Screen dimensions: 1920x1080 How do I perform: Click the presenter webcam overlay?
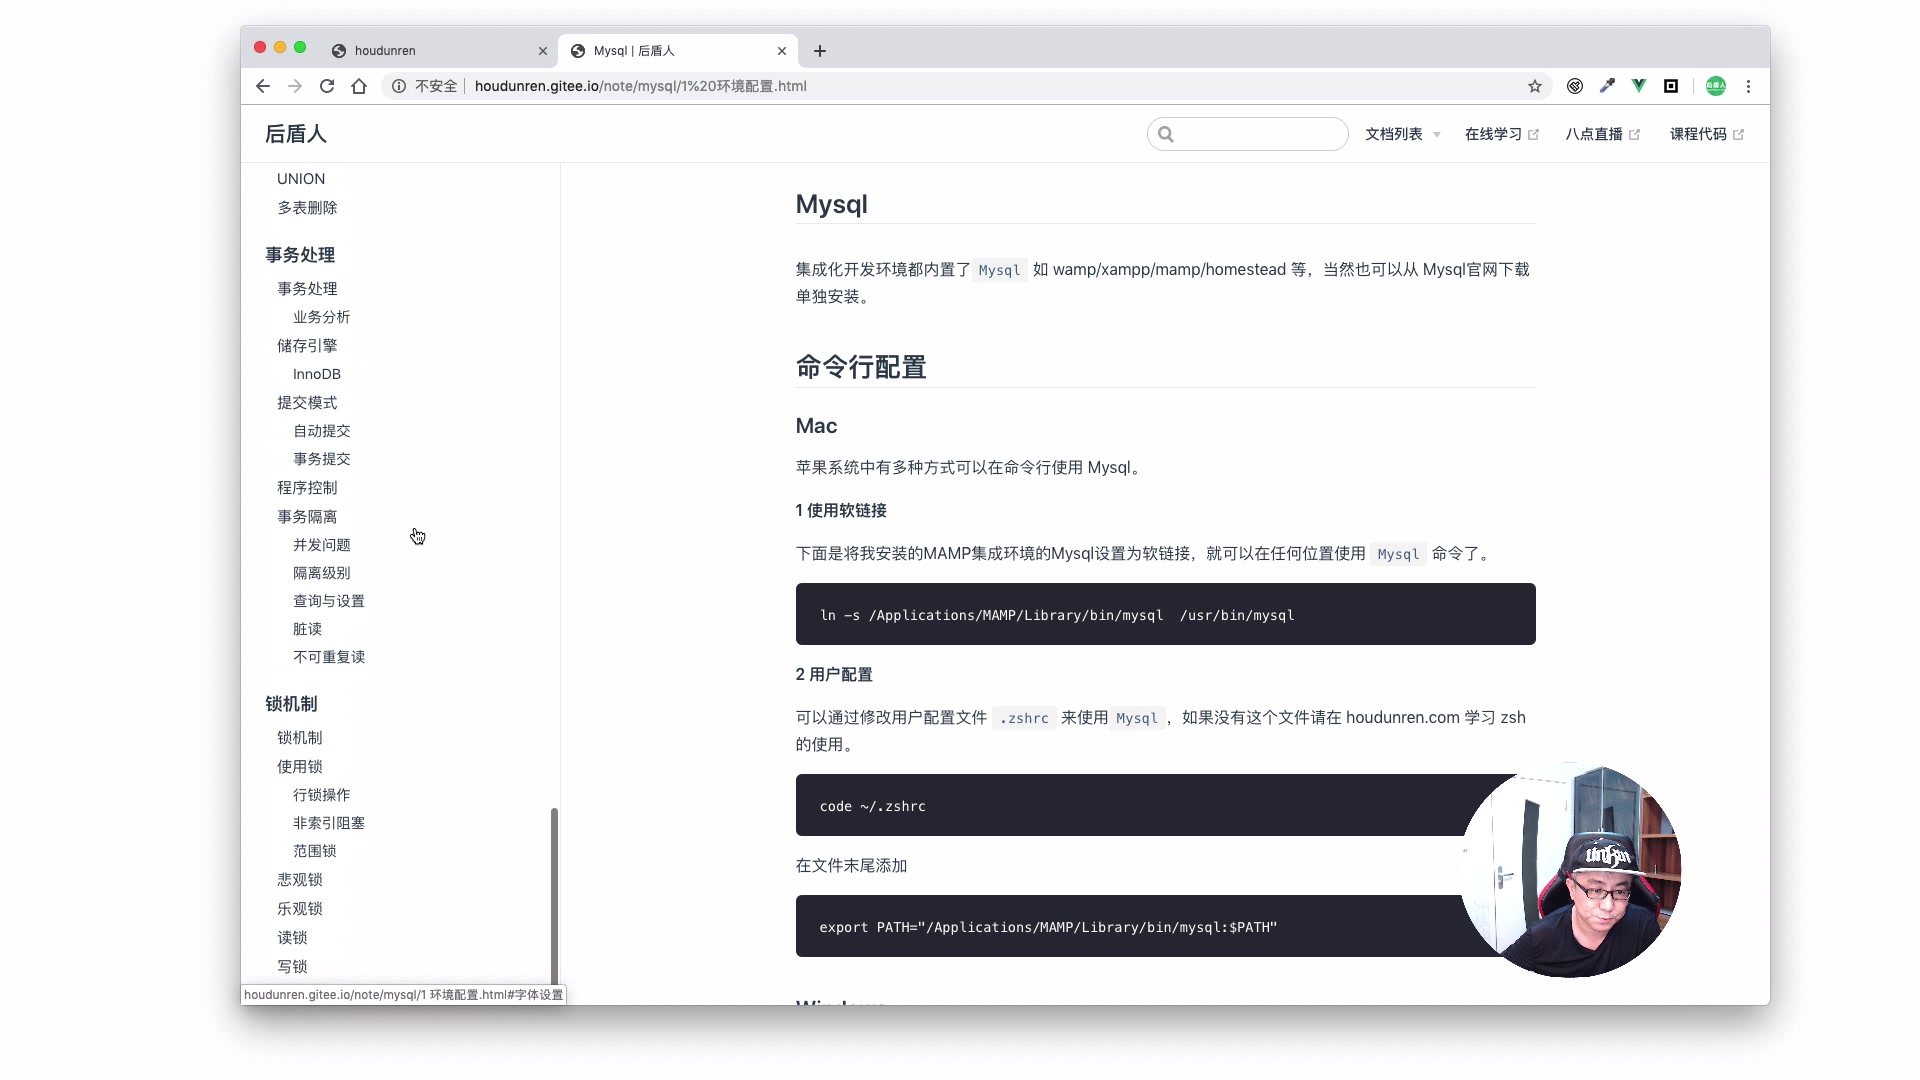[x=1570, y=871]
